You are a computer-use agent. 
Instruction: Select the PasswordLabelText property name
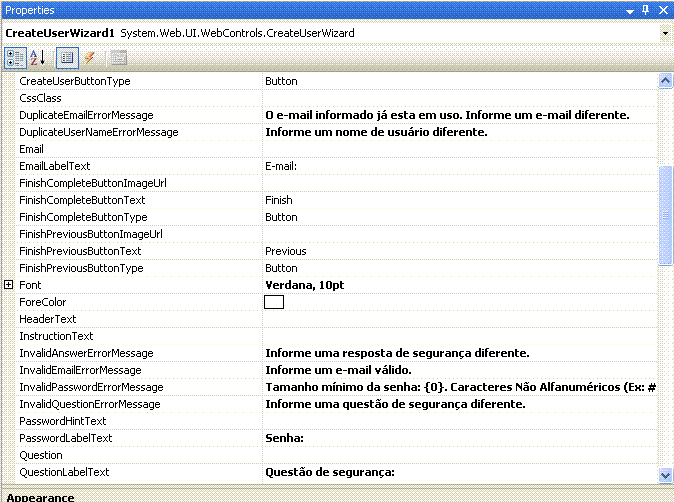66,438
